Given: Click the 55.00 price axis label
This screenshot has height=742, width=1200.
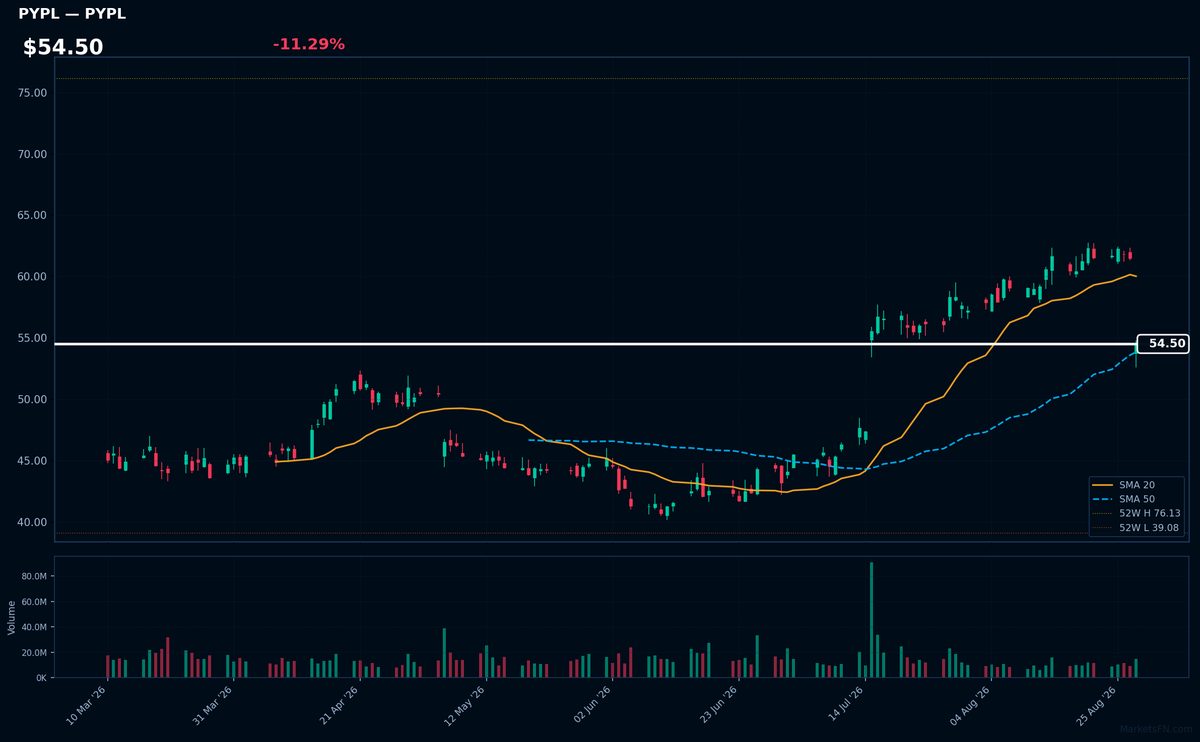Looking at the screenshot, I should 33,338.
